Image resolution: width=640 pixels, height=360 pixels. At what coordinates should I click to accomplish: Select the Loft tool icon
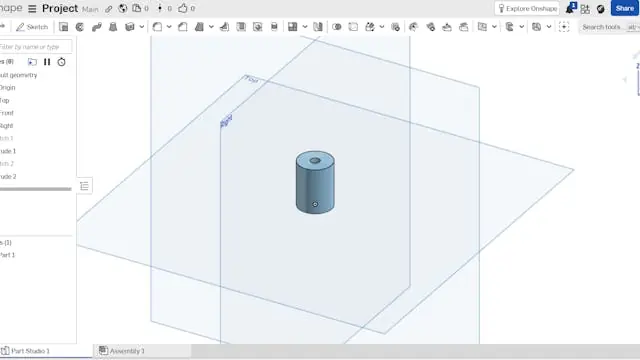[x=113, y=27]
